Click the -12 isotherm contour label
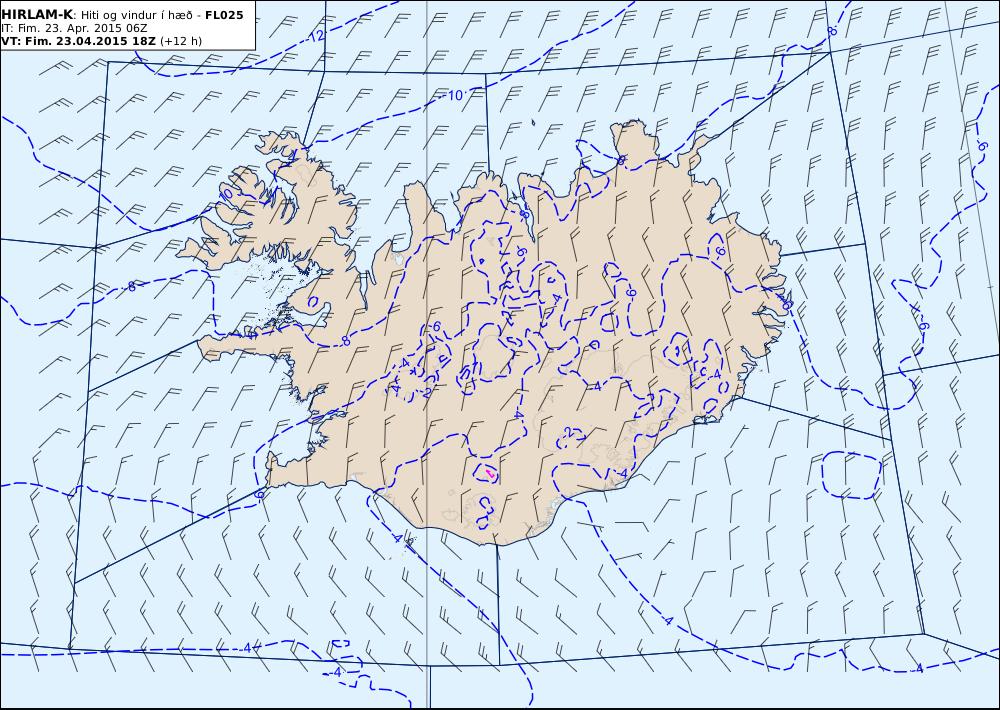This screenshot has width=1000, height=710. (x=316, y=36)
